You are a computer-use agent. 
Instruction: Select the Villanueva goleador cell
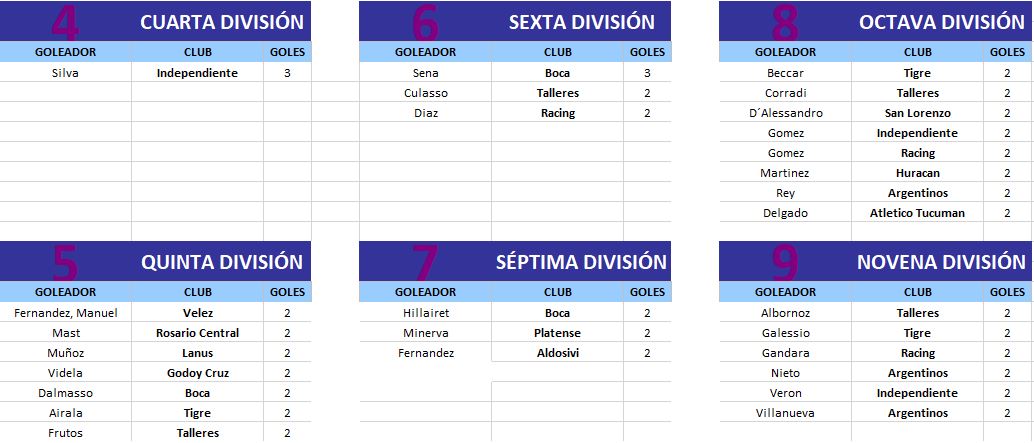pos(785,413)
